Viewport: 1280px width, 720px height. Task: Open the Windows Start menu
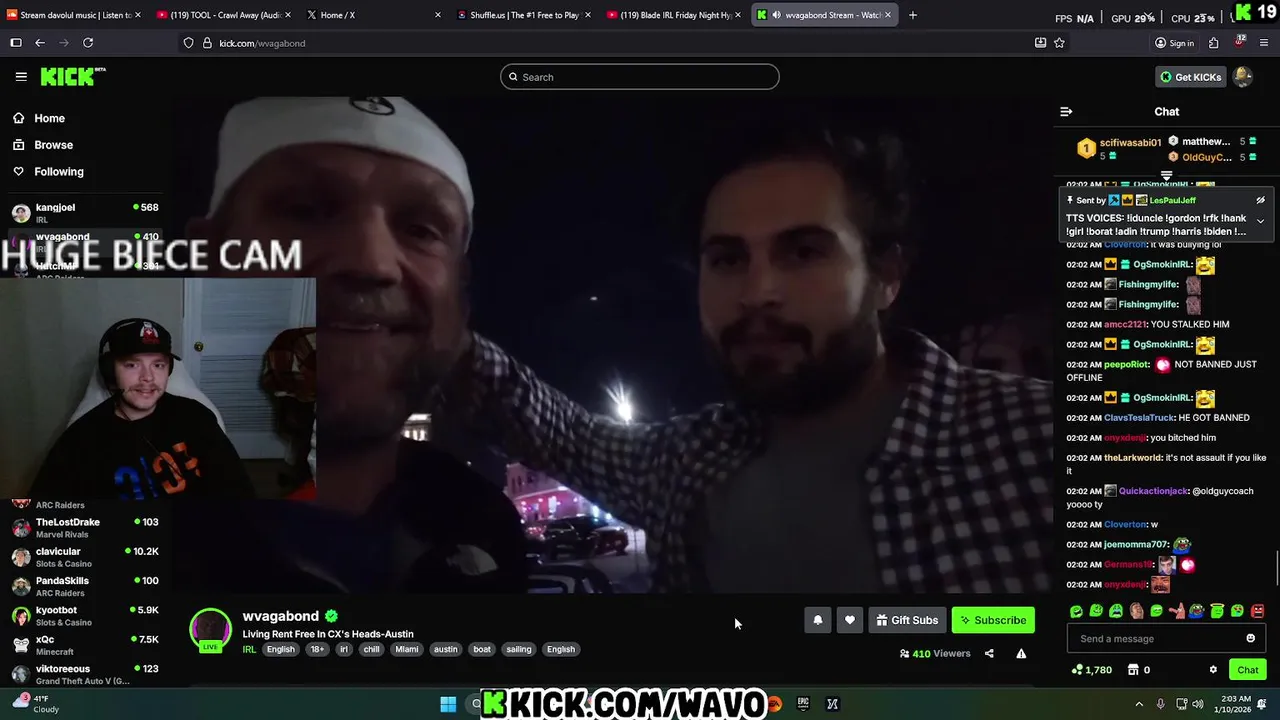[x=448, y=704]
